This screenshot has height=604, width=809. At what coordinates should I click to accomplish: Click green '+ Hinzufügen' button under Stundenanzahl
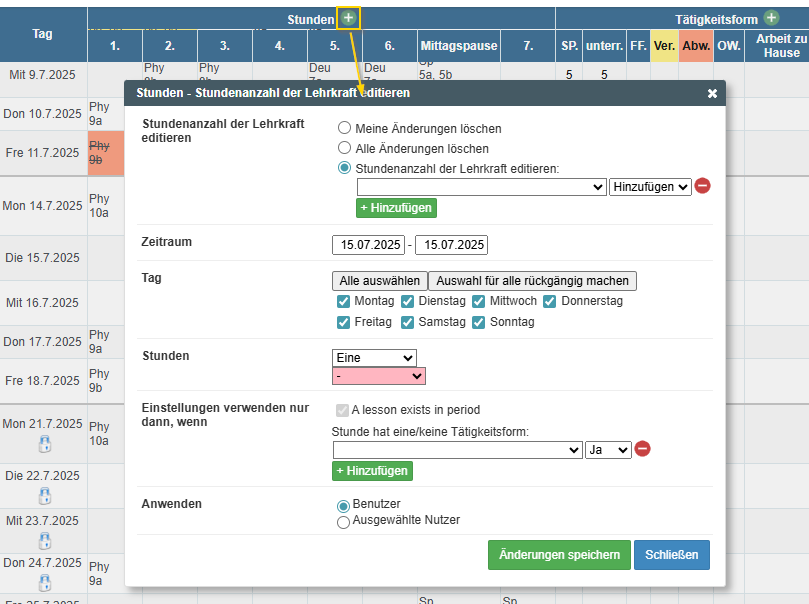pos(396,208)
